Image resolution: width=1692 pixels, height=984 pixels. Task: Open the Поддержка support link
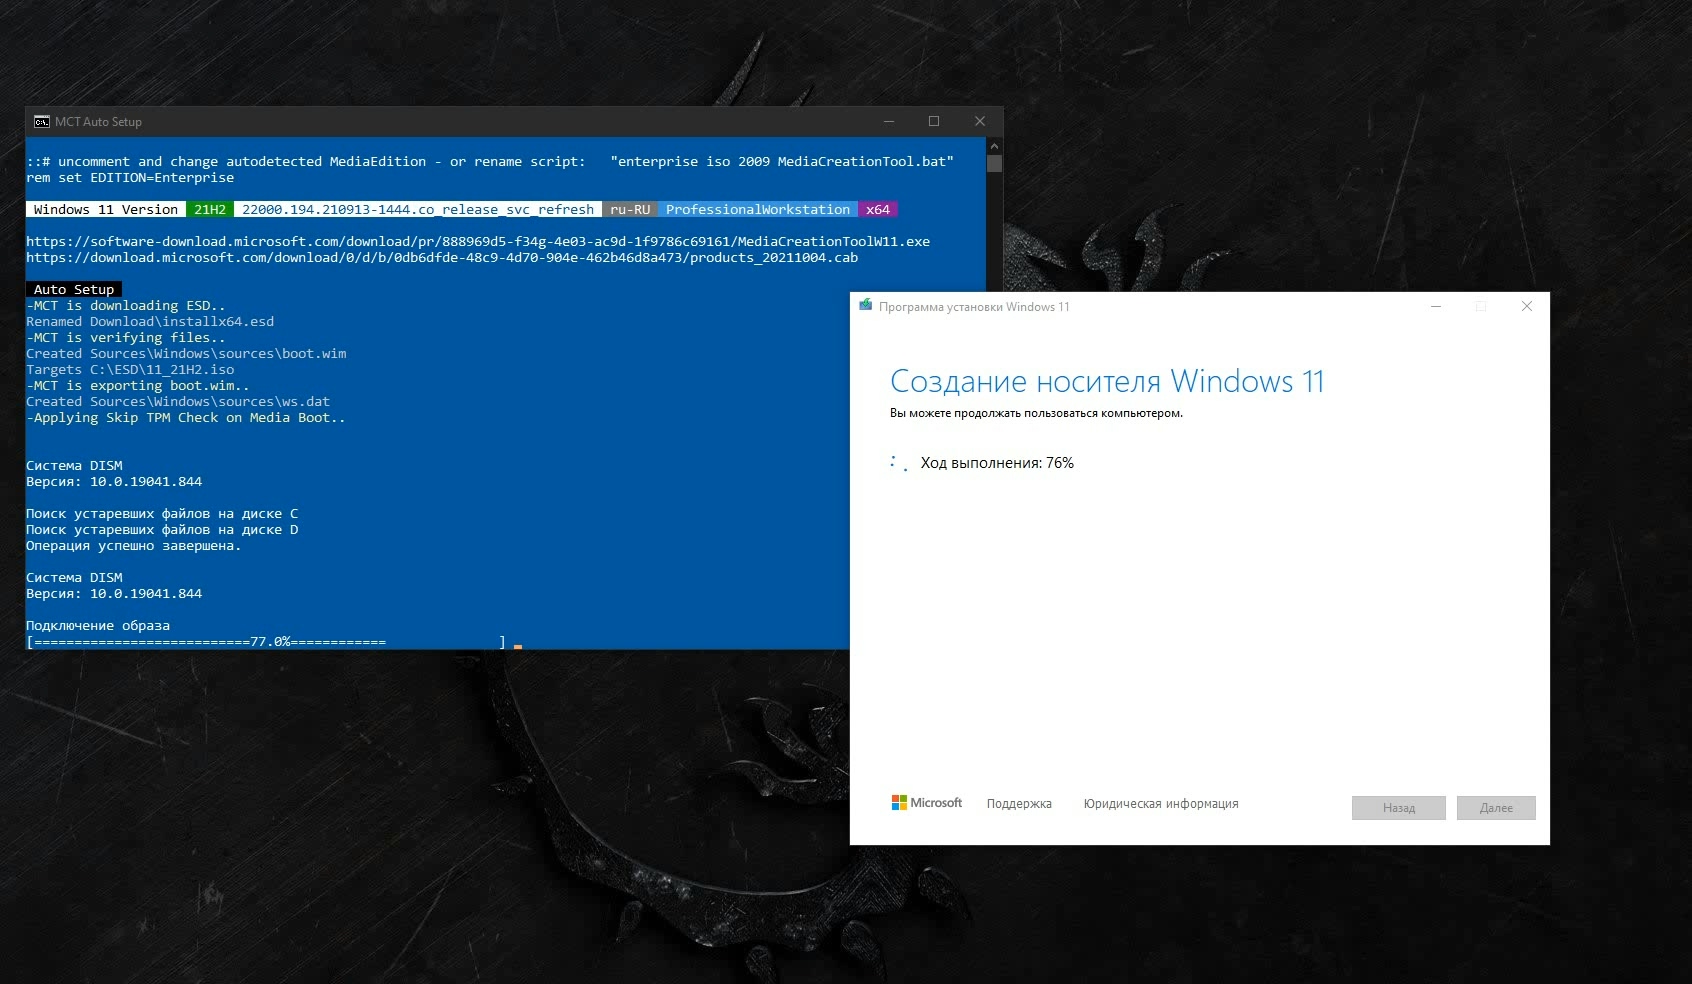(1019, 804)
